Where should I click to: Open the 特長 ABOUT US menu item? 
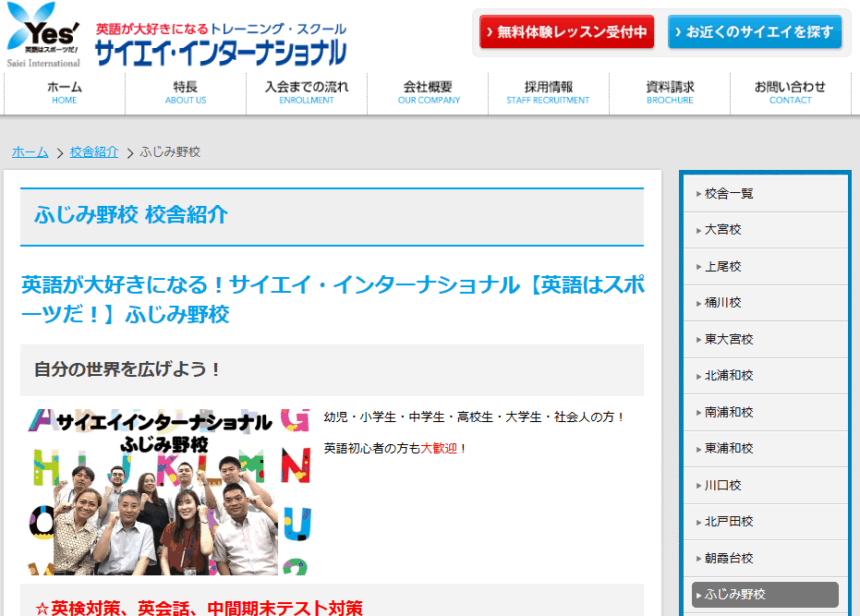(186, 93)
